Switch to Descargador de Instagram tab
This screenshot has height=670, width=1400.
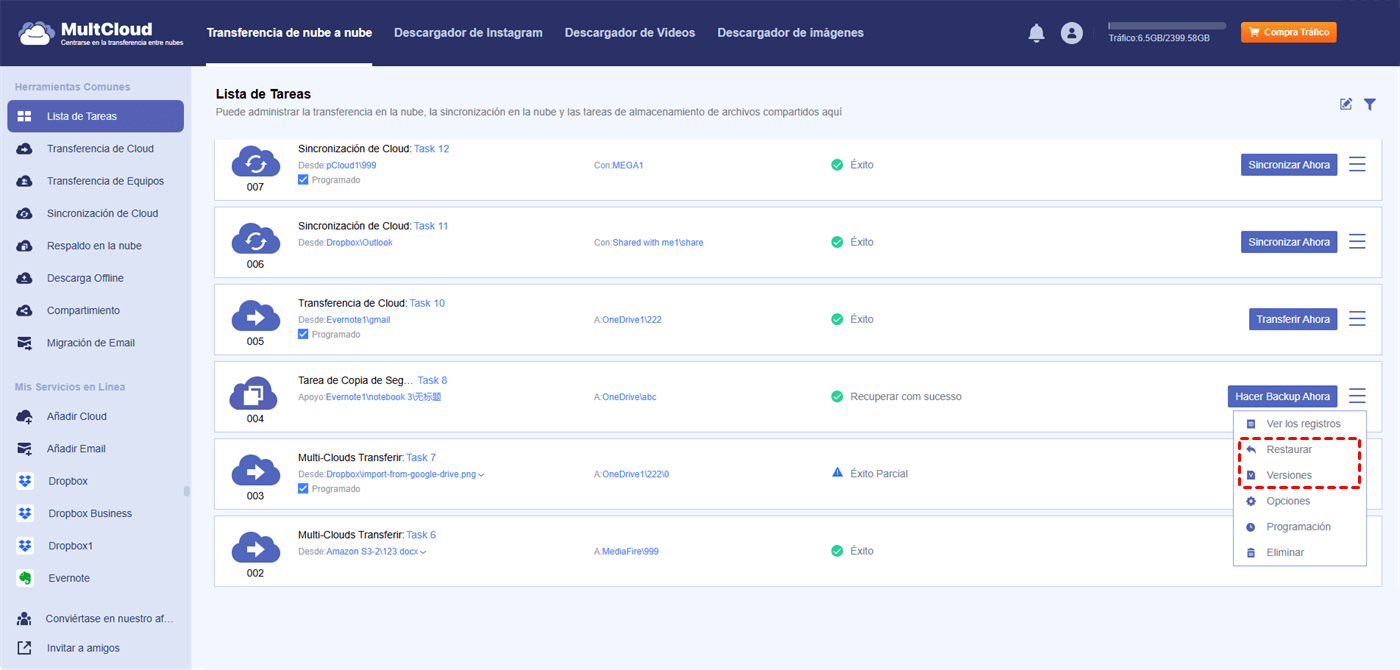(x=468, y=33)
